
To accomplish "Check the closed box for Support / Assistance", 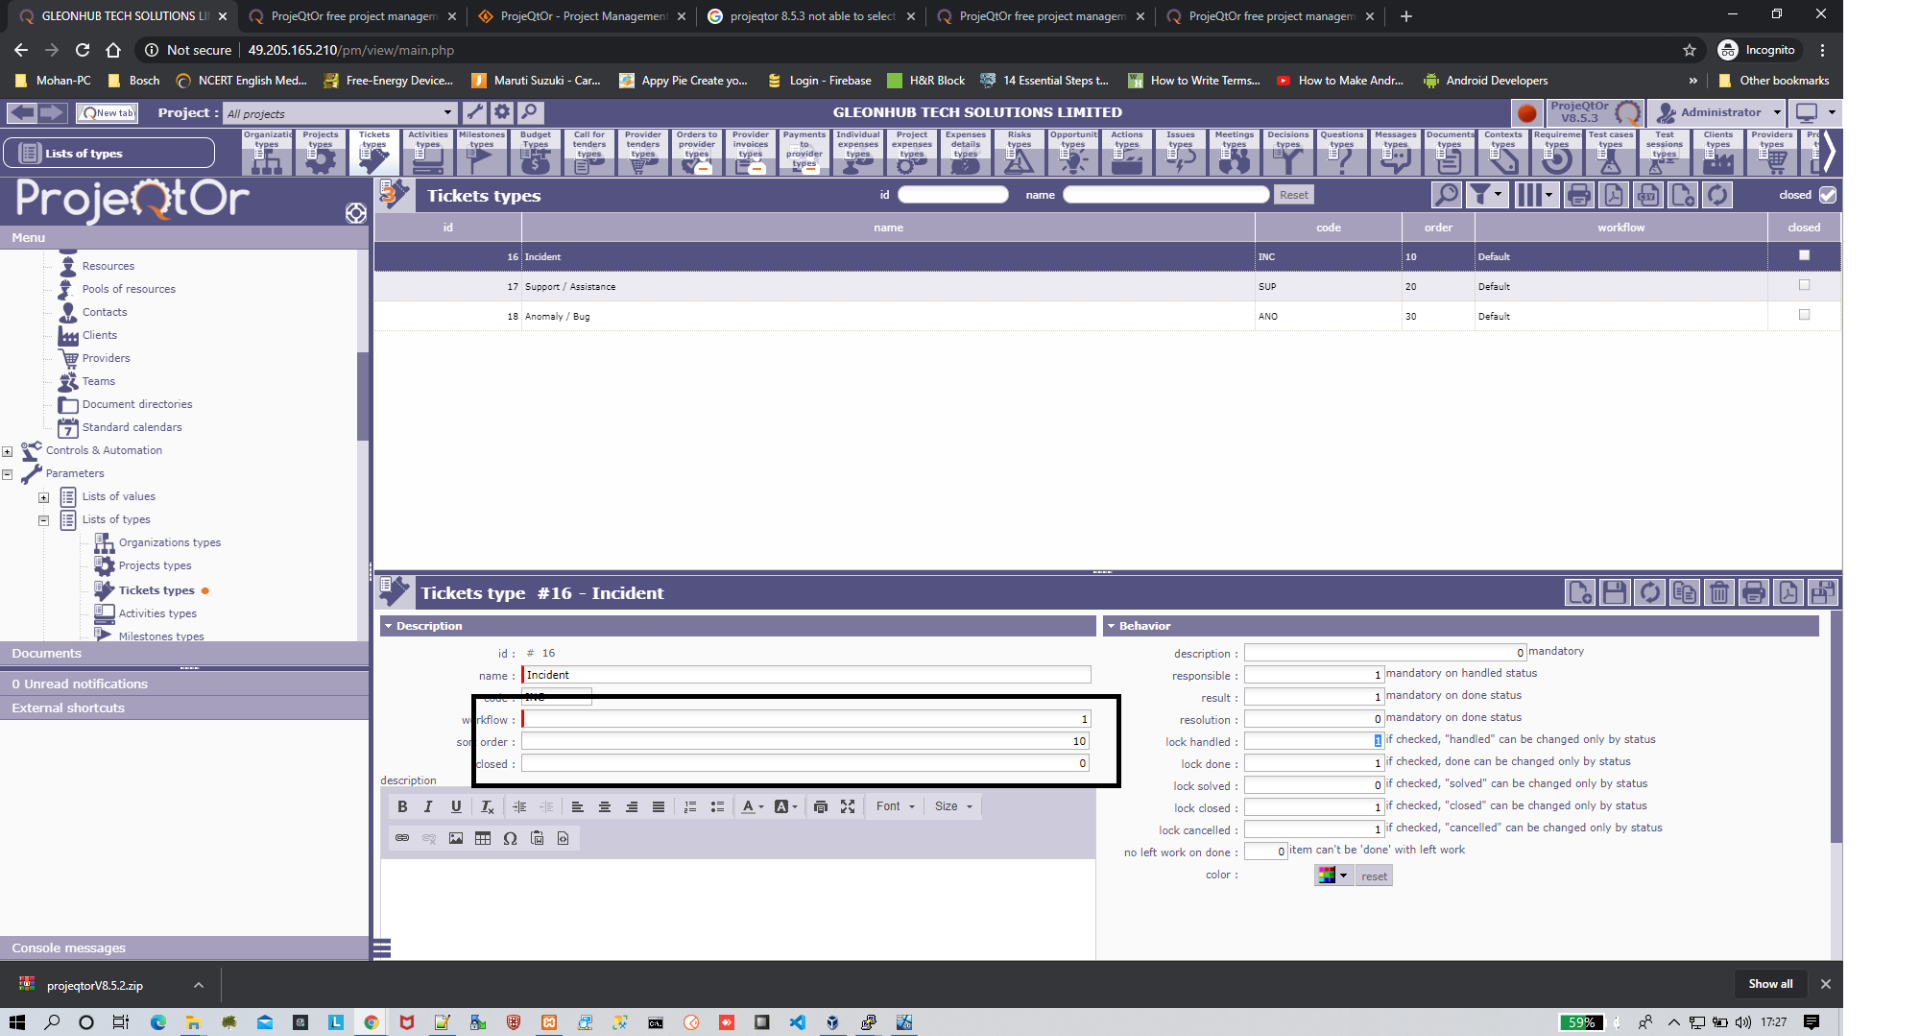I will click(x=1804, y=286).
